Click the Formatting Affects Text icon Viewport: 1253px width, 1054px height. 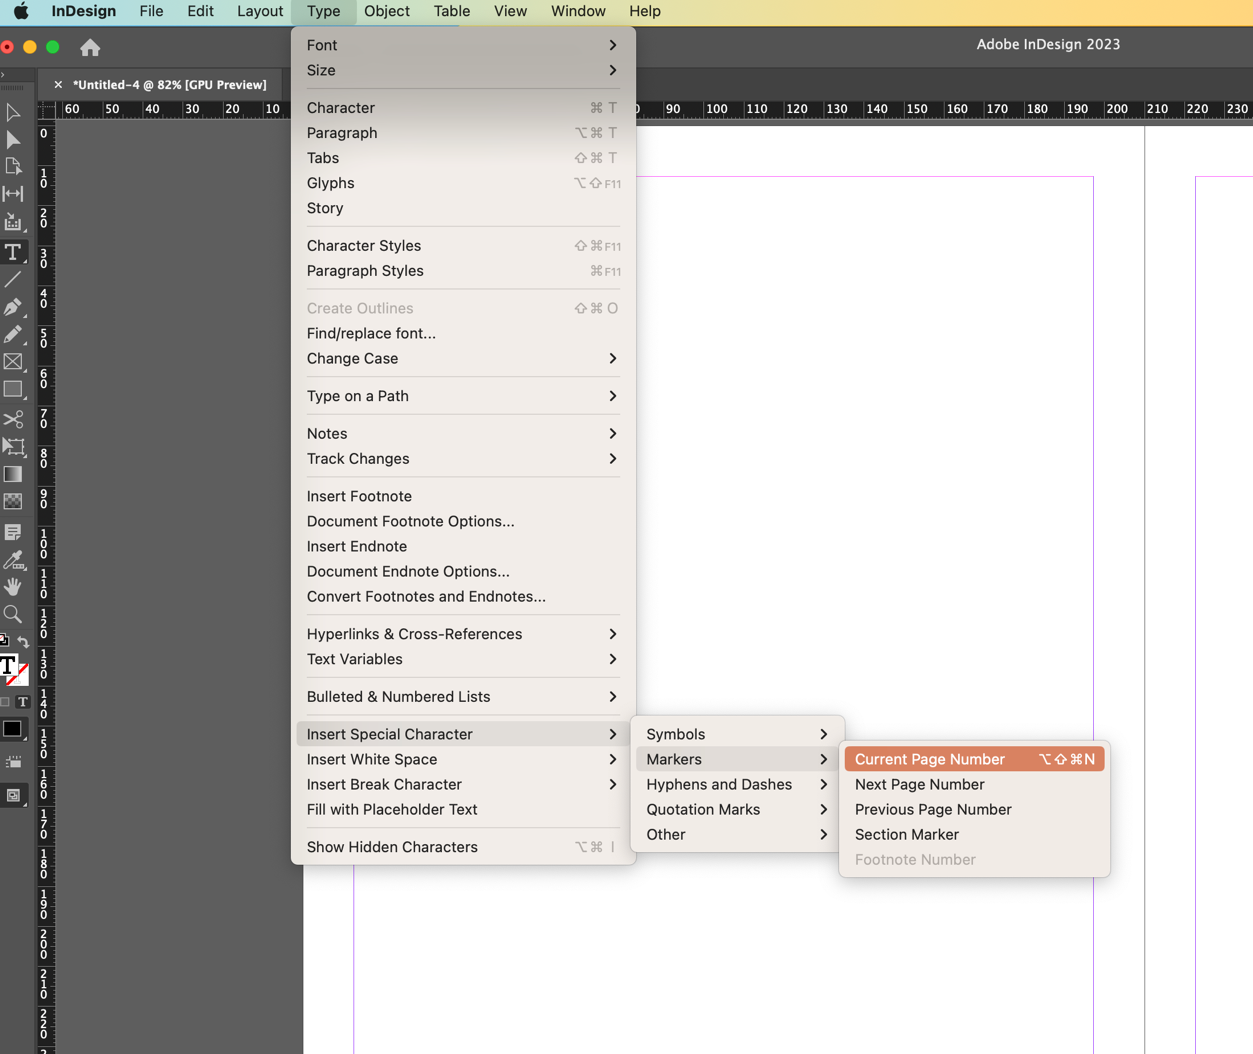pos(23,702)
